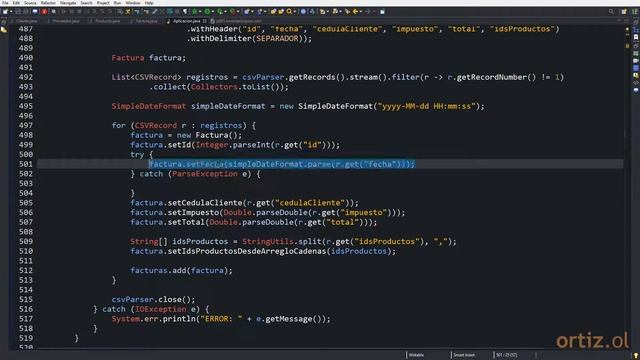Click the Search magnifier toolbar icon

click(289, 11)
